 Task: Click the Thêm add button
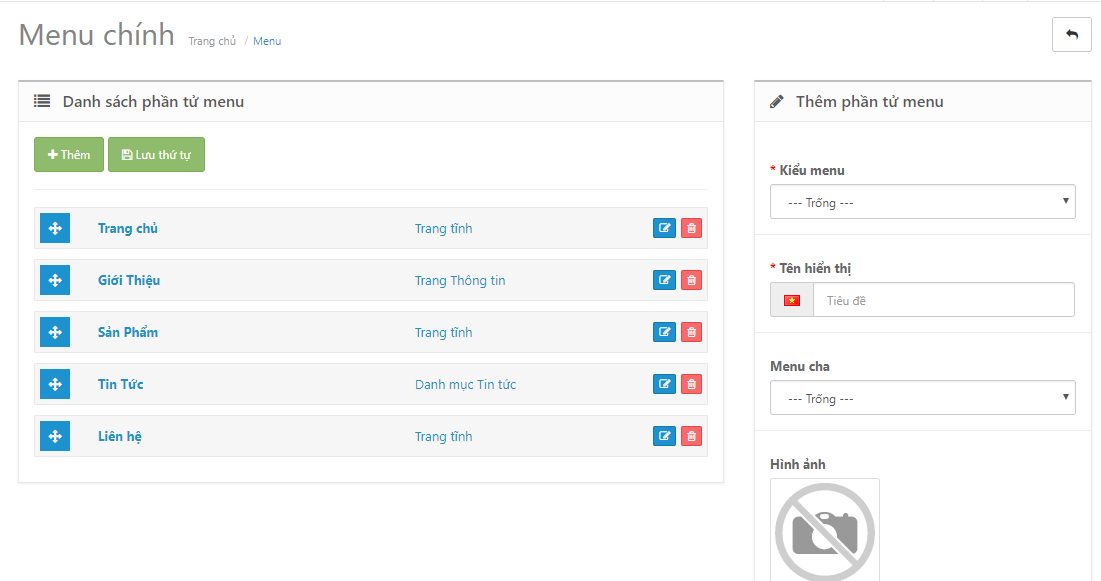tap(69, 155)
